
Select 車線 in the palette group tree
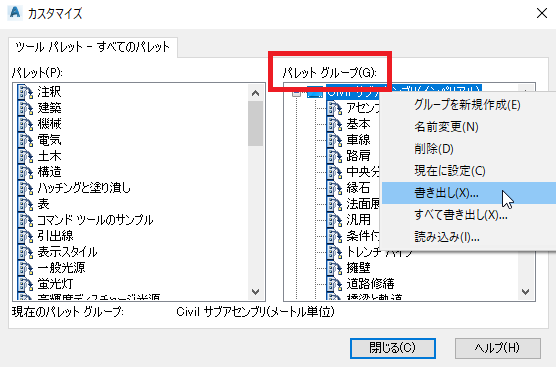click(358, 140)
